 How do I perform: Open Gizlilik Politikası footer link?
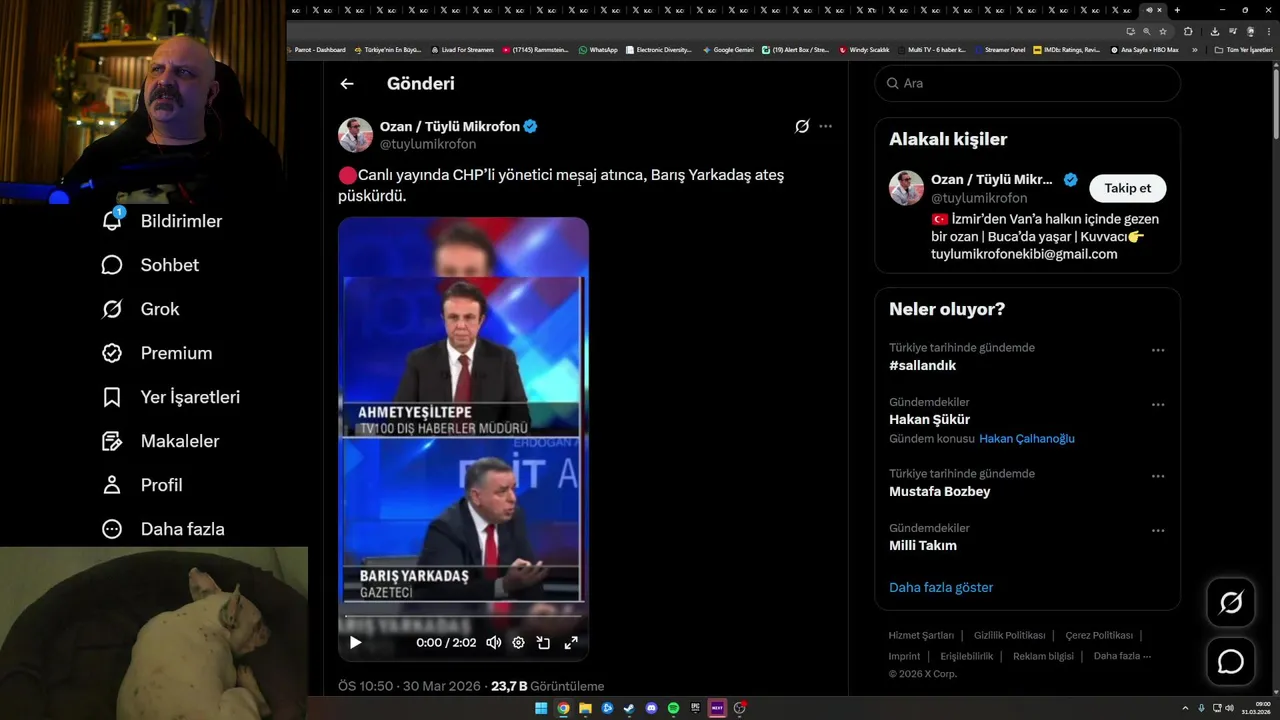(x=1009, y=635)
